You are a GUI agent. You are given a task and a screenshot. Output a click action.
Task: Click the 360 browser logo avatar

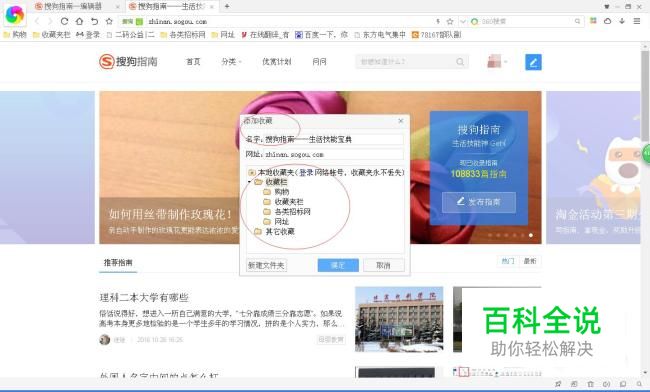[x=15, y=15]
